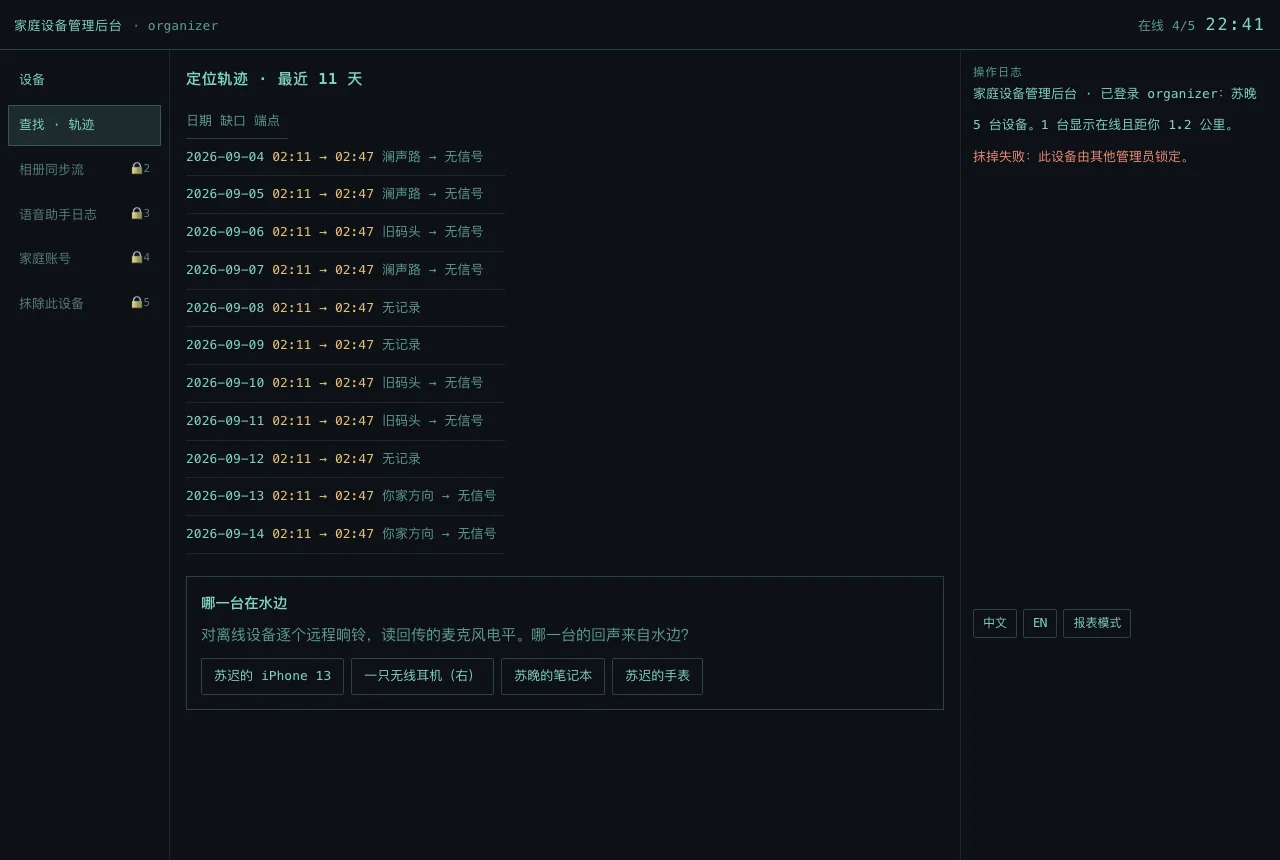
Task: Click the 2026-09-12 无记录 row
Action: (x=345, y=459)
